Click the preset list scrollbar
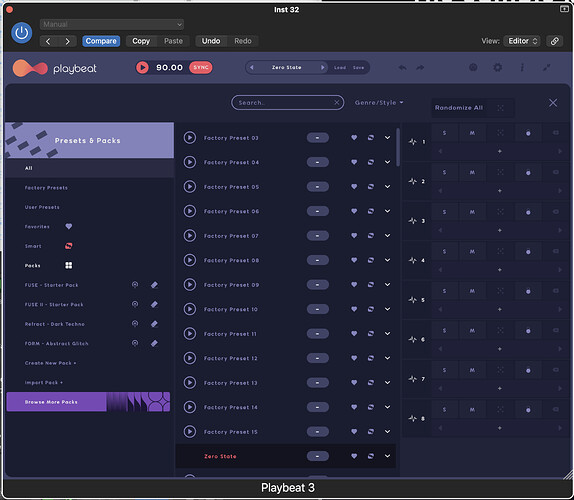 (398, 147)
